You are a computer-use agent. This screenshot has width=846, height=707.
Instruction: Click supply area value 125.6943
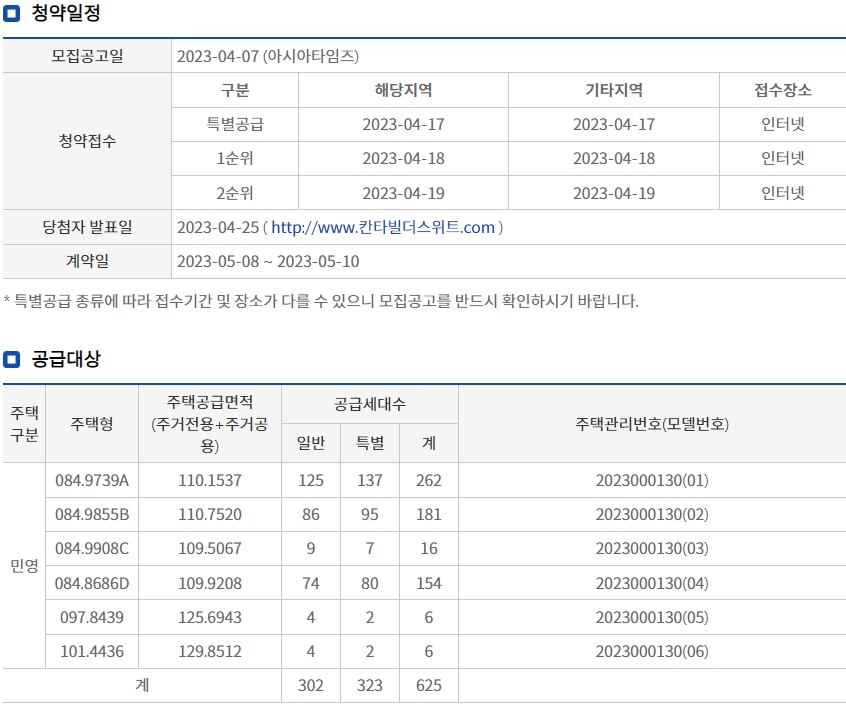pos(210,617)
